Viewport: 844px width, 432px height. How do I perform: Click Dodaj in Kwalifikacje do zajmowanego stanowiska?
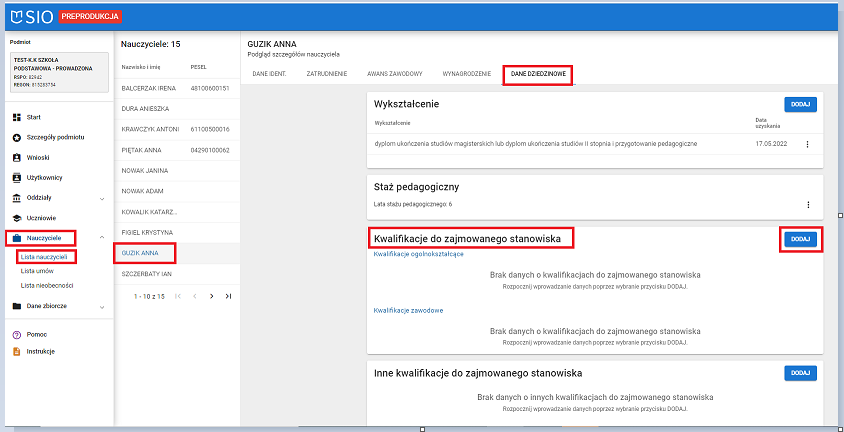coord(800,239)
